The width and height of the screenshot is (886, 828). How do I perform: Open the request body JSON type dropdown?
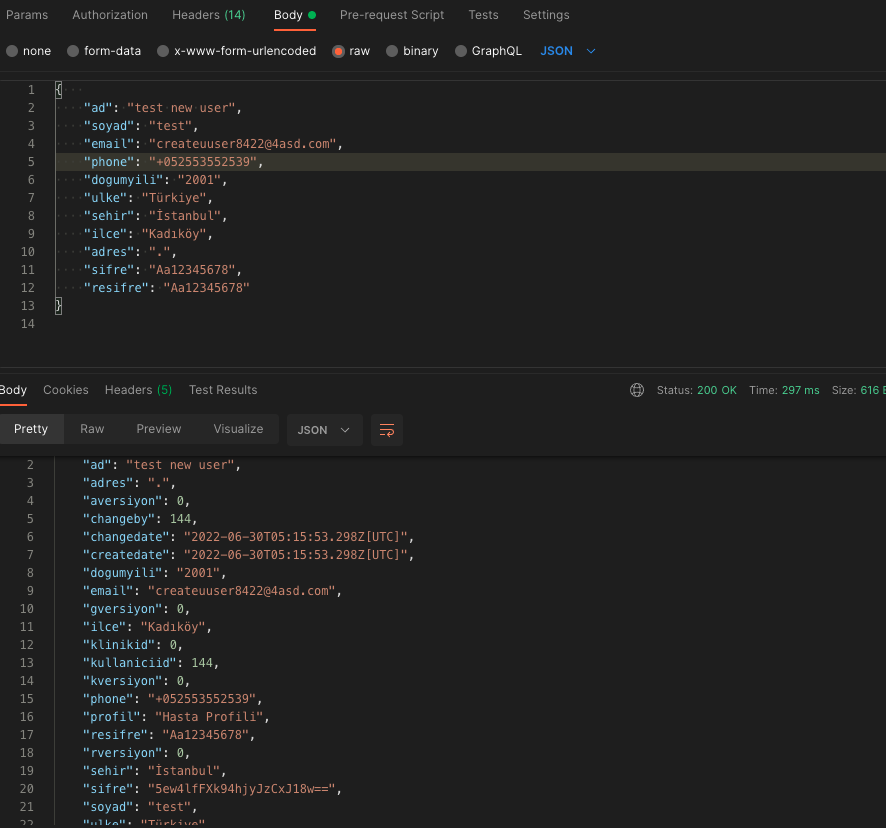pos(568,51)
